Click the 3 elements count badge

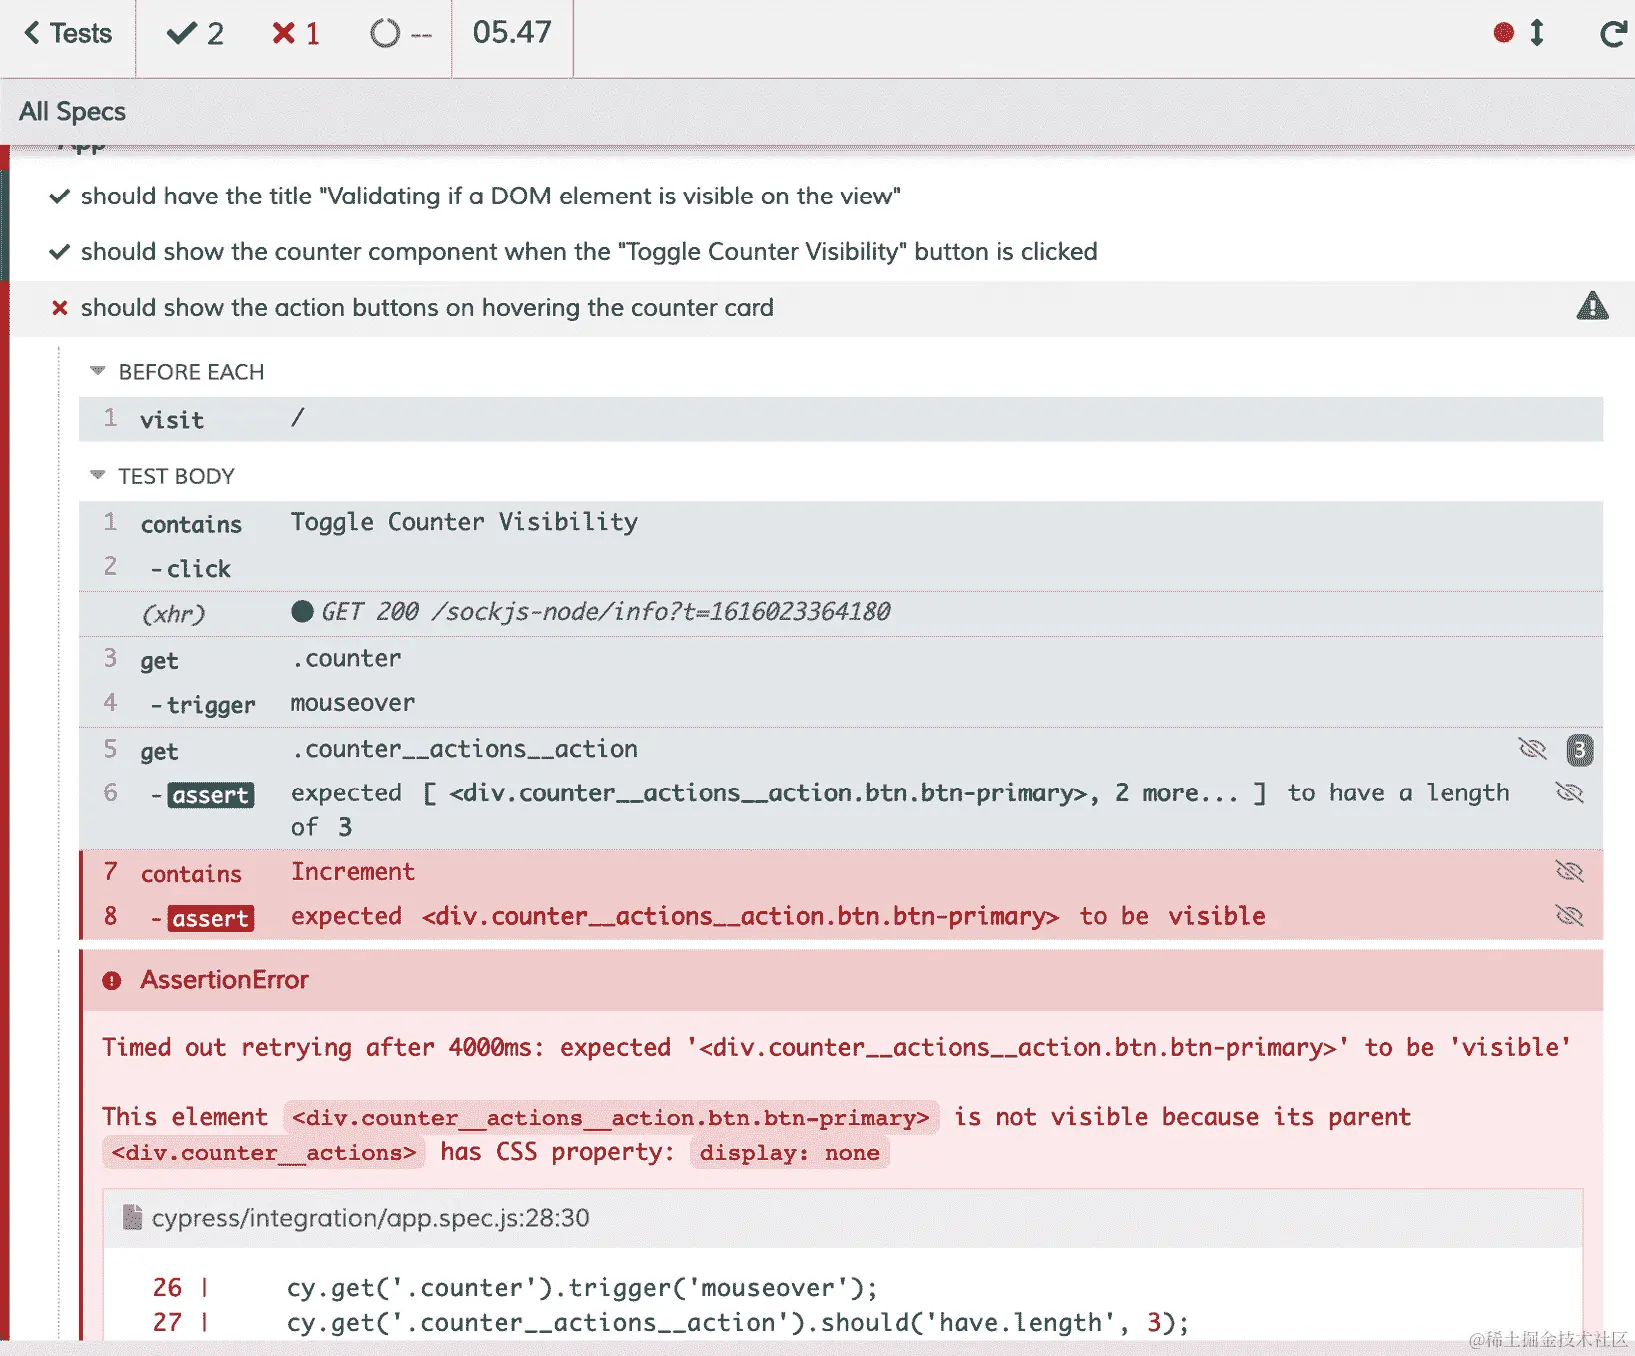(x=1579, y=749)
